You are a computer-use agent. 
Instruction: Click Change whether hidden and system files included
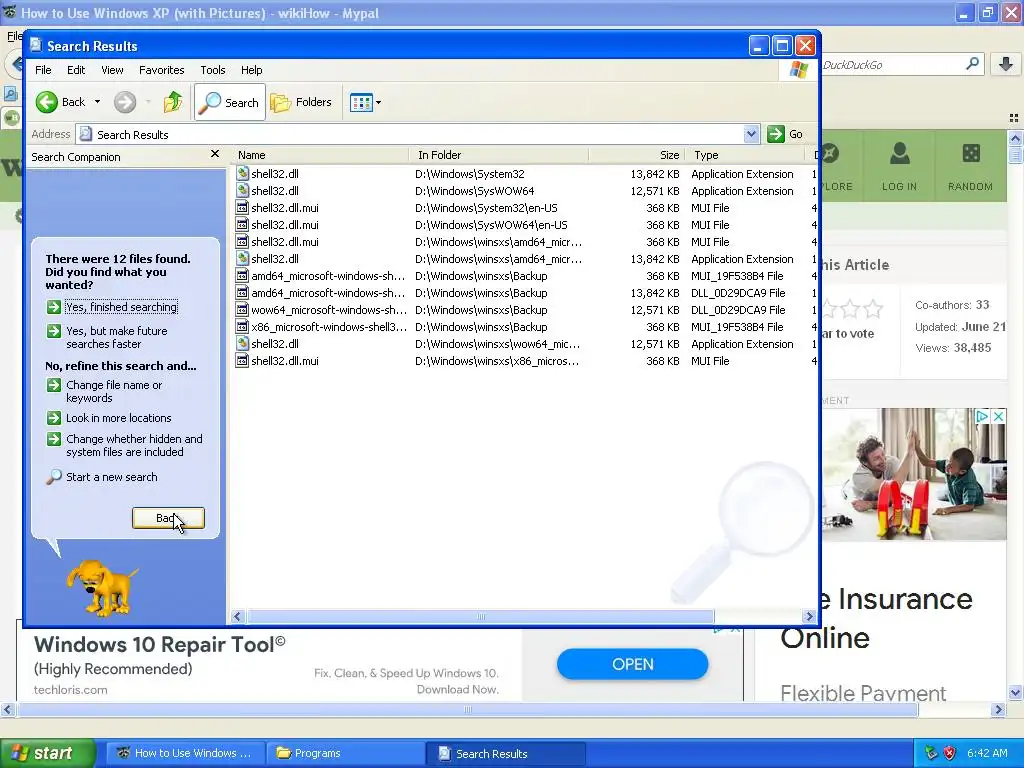pyautogui.click(x=134, y=445)
